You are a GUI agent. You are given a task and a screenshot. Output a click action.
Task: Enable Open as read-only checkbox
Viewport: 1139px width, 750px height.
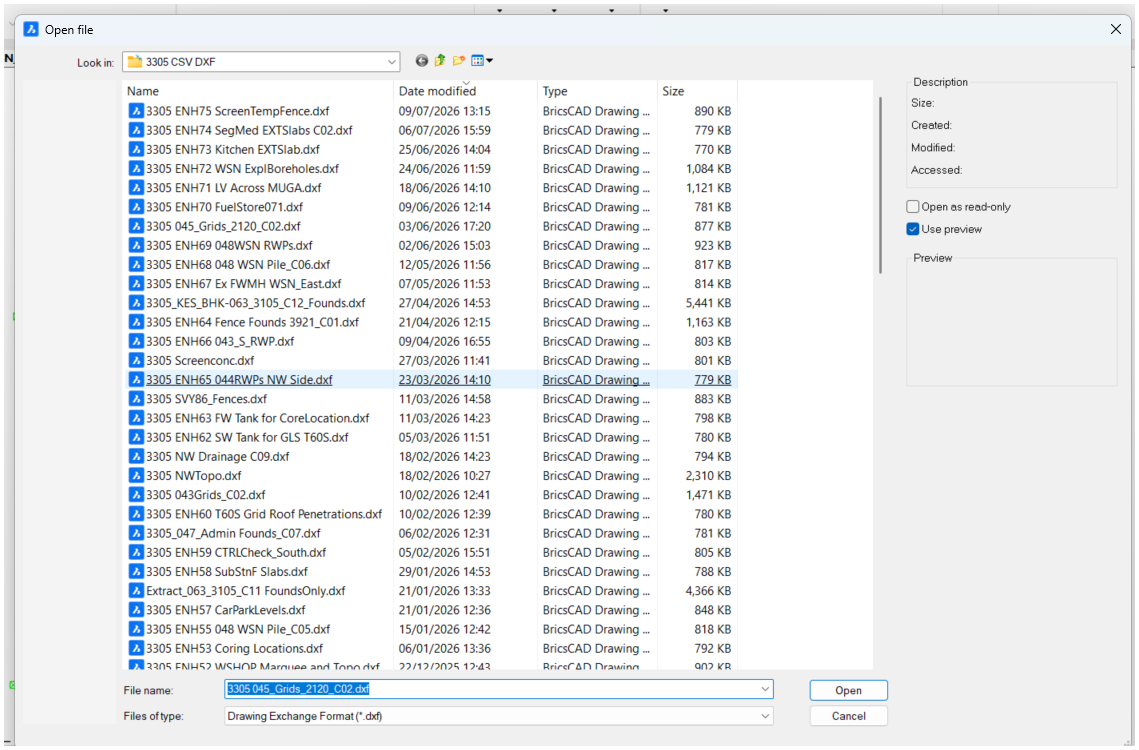click(913, 206)
